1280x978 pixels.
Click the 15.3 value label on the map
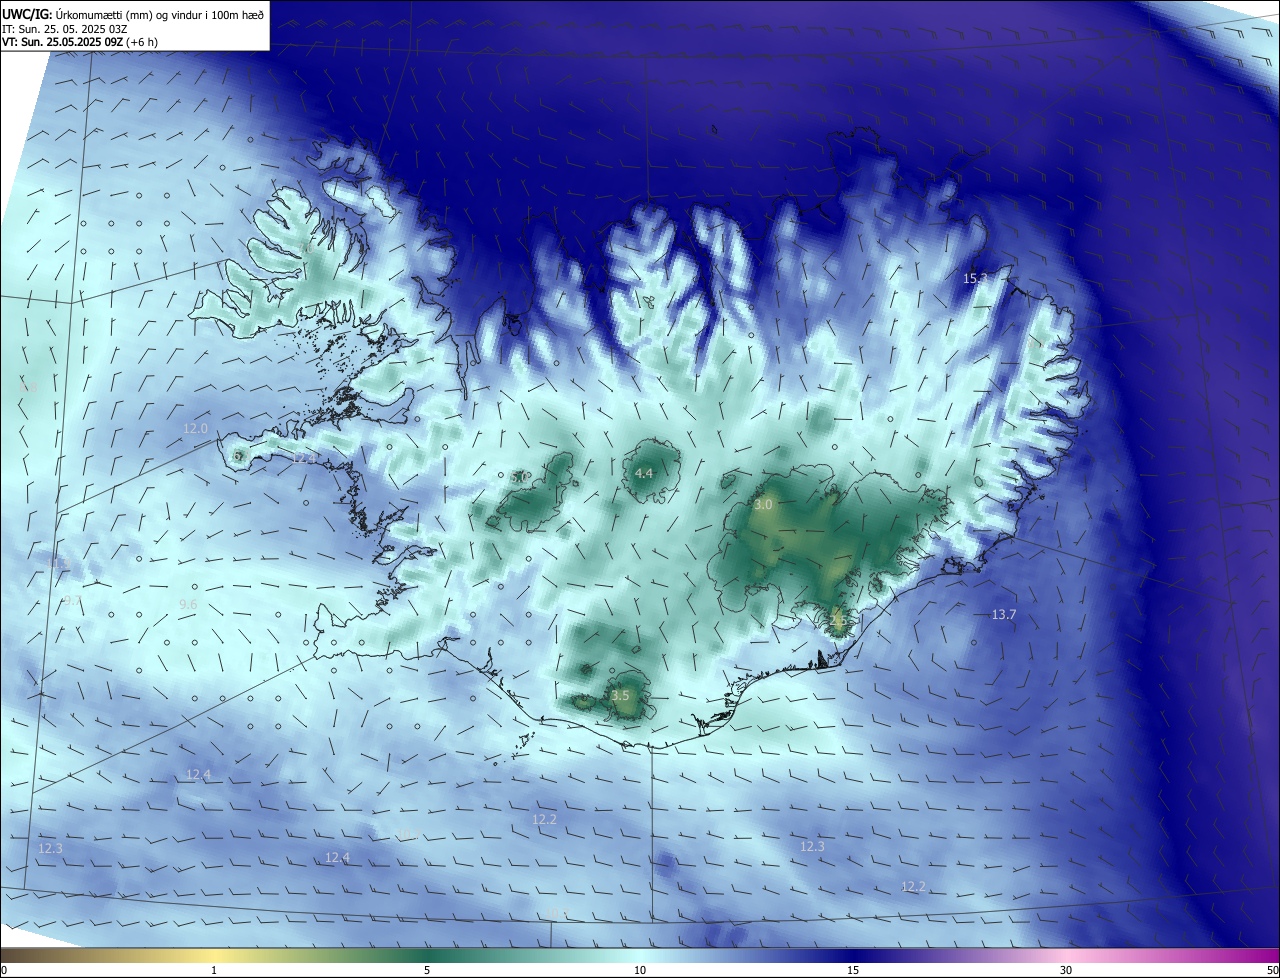(975, 278)
